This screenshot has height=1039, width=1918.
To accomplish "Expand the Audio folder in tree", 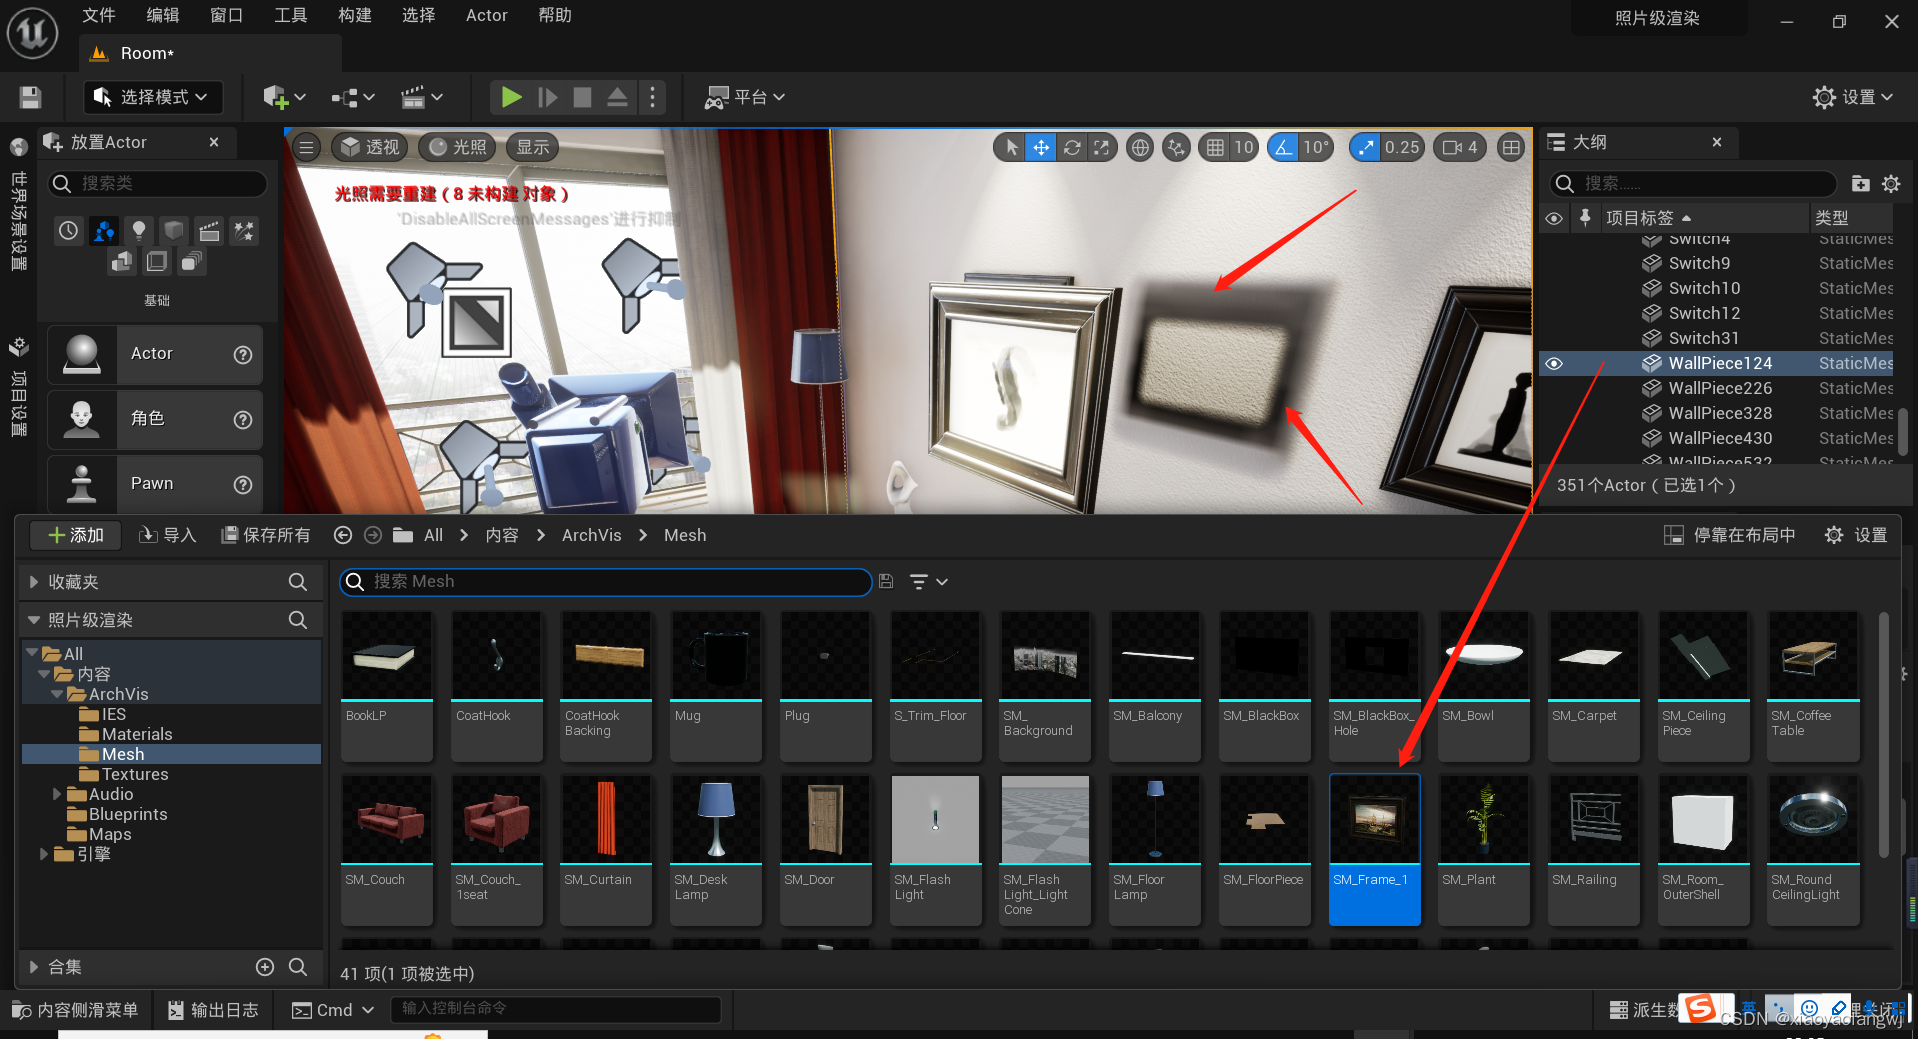I will pyautogui.click(x=57, y=794).
